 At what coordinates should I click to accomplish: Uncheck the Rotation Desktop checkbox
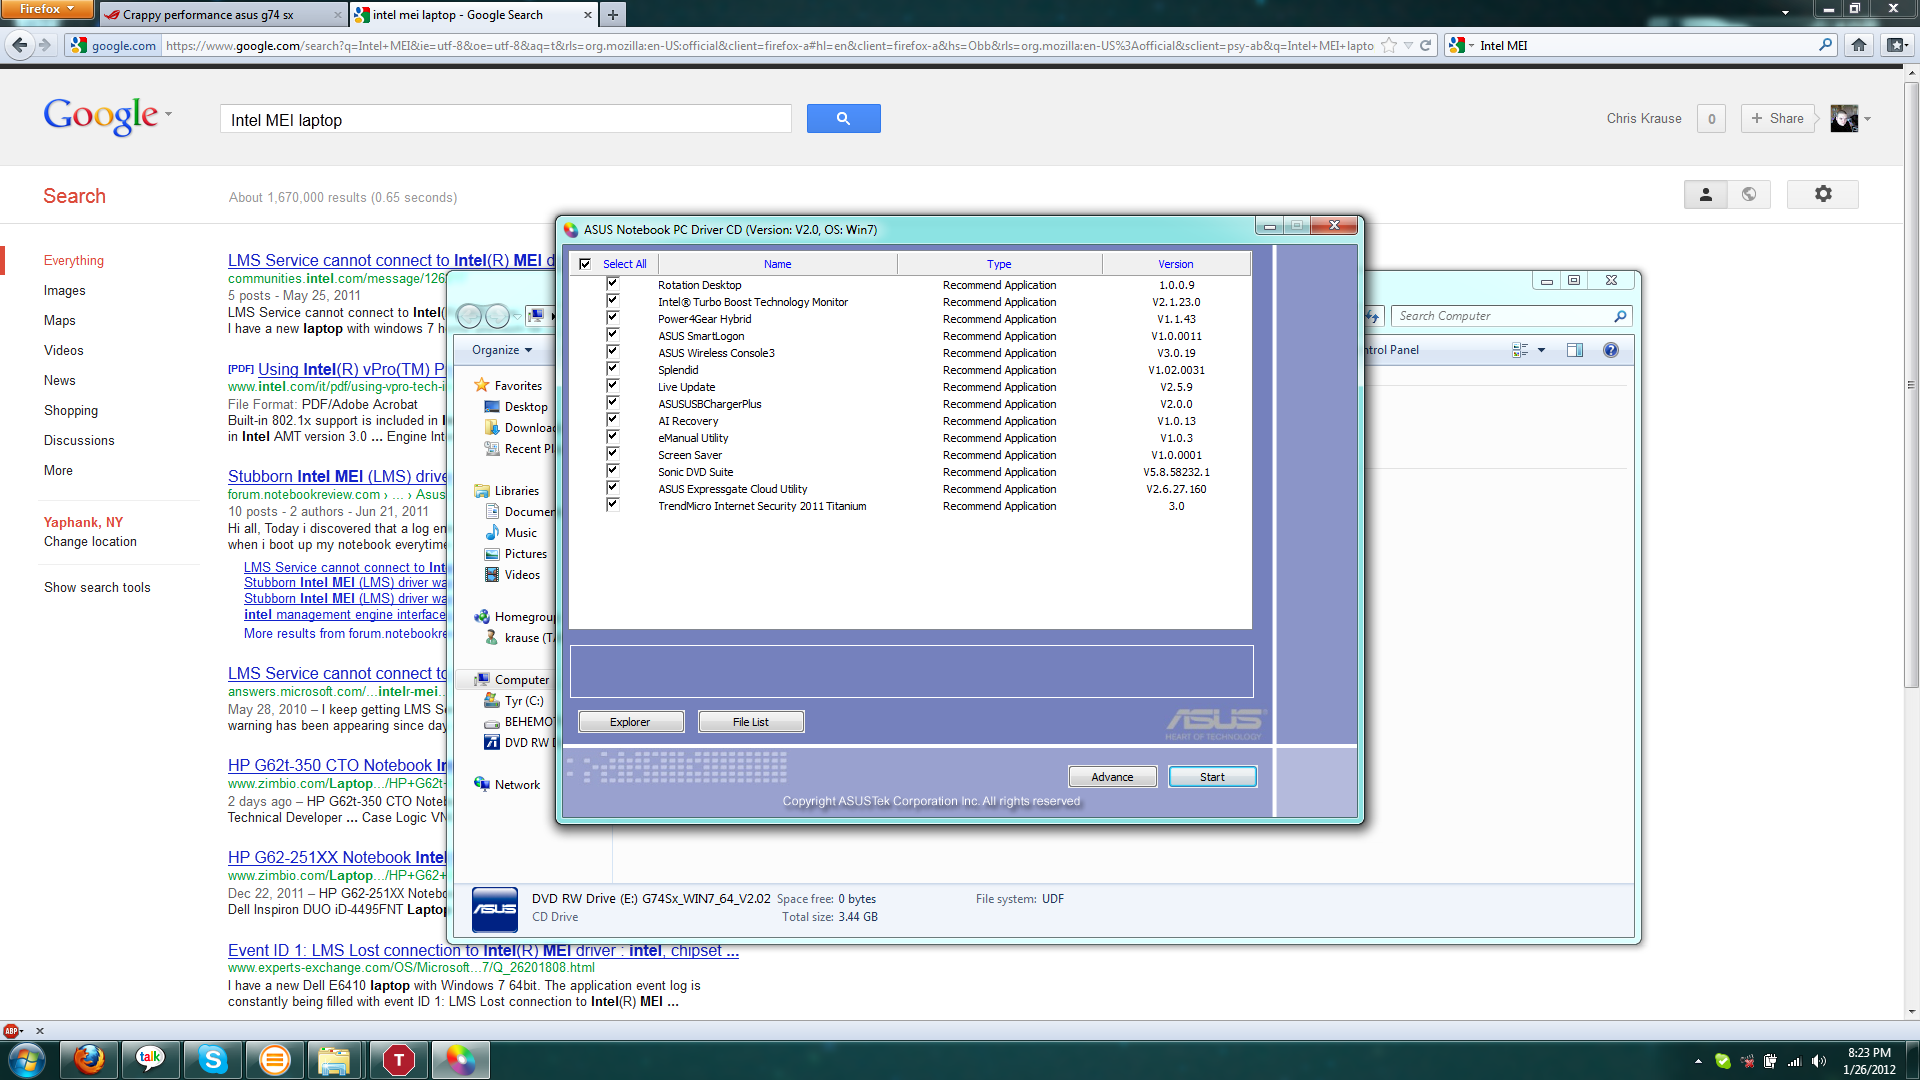(x=612, y=284)
